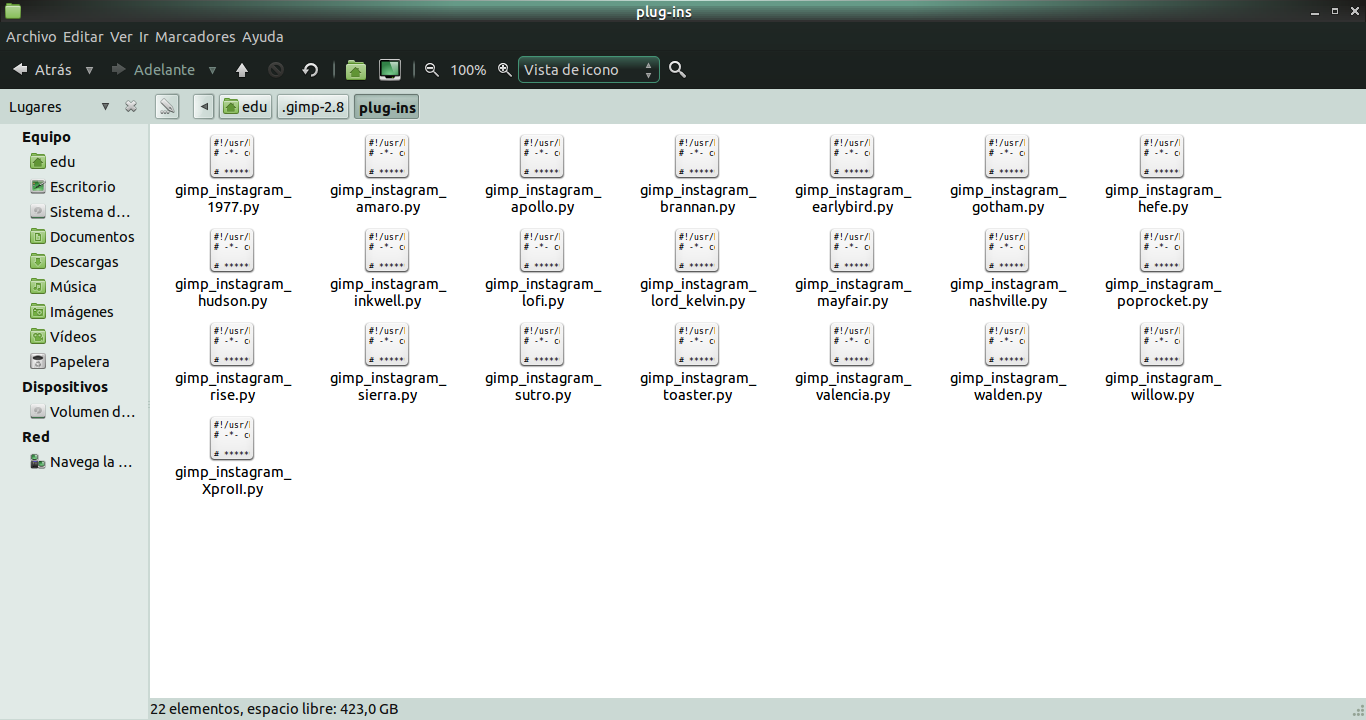Select the gimp_instagram_hudson.py file icon
This screenshot has height=720, width=1366.
click(x=232, y=251)
